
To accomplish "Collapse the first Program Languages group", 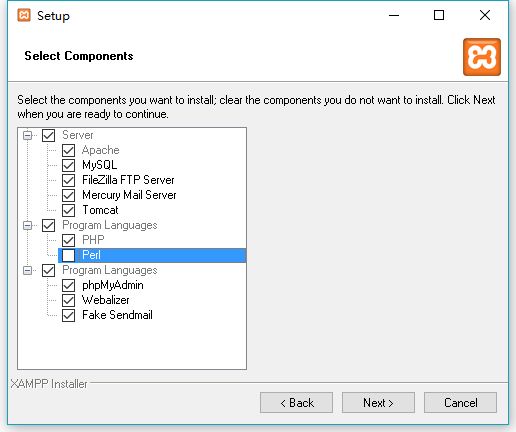I will pyautogui.click(x=28, y=225).
